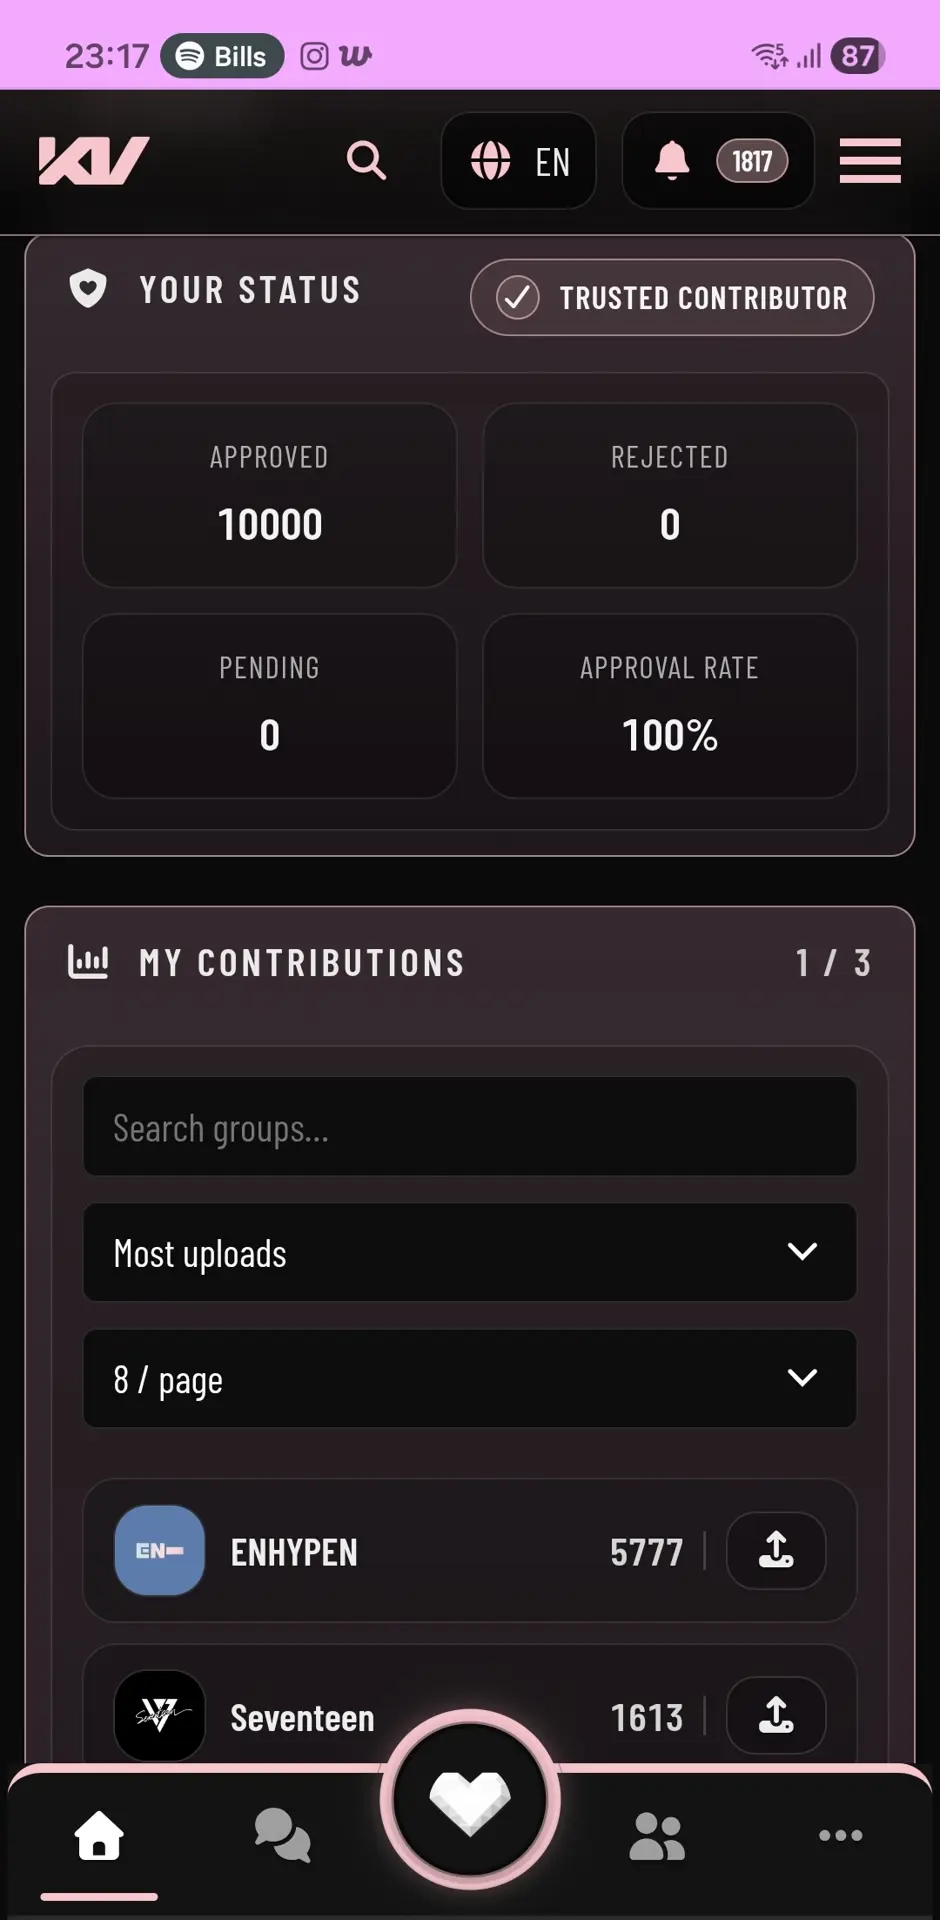Open the notifications bell

point(672,160)
